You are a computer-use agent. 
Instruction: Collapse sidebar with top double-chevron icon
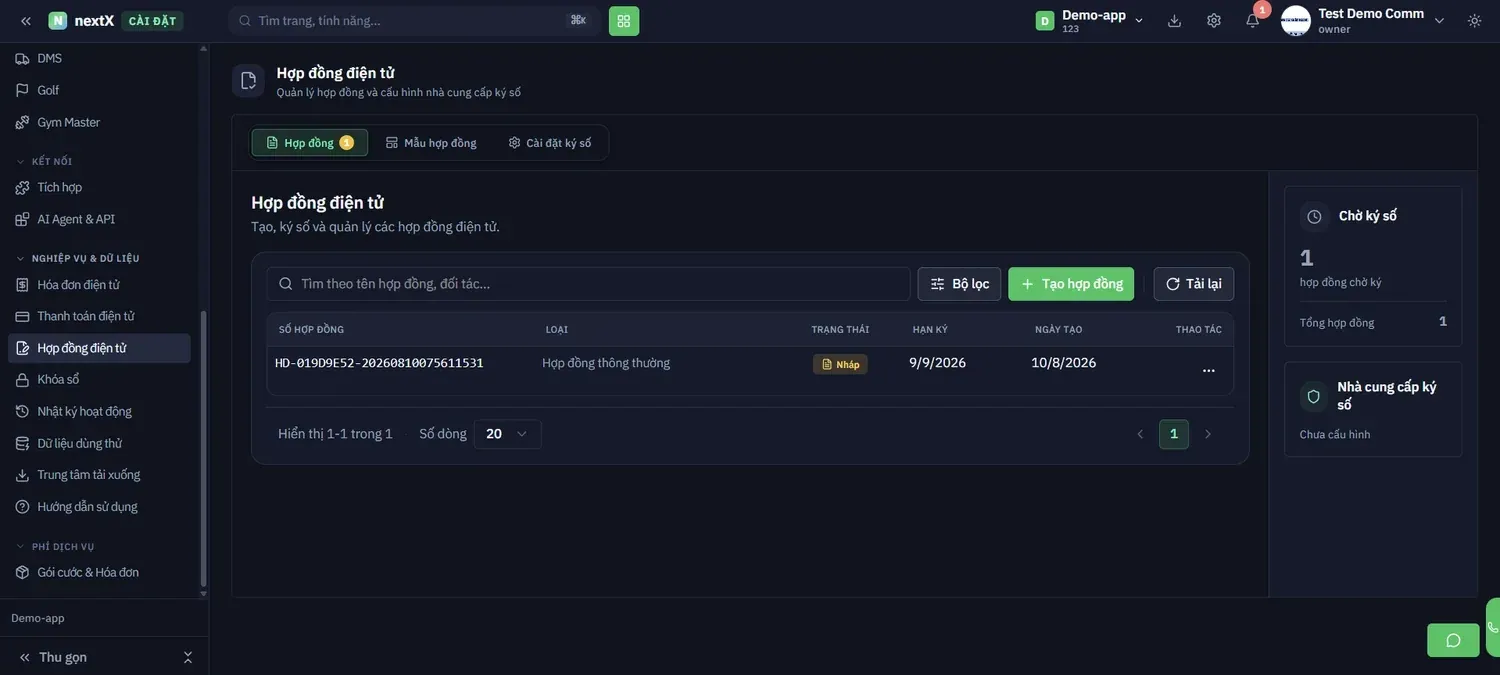(26, 21)
